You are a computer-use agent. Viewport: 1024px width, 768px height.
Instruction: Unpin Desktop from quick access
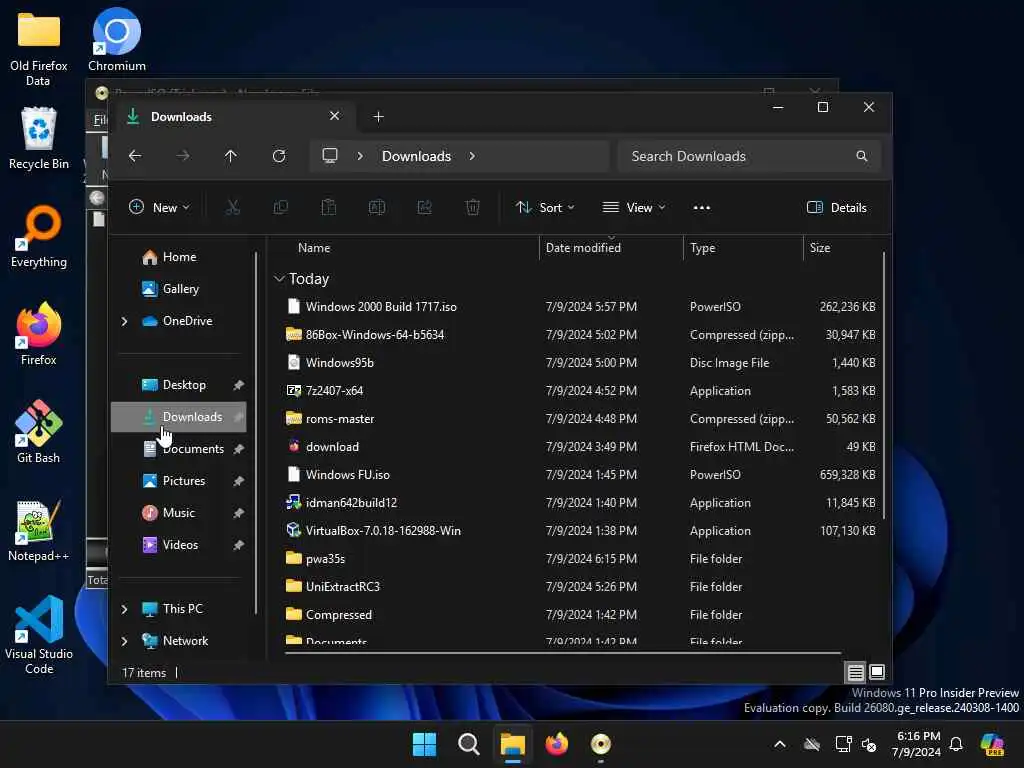pyautogui.click(x=239, y=385)
